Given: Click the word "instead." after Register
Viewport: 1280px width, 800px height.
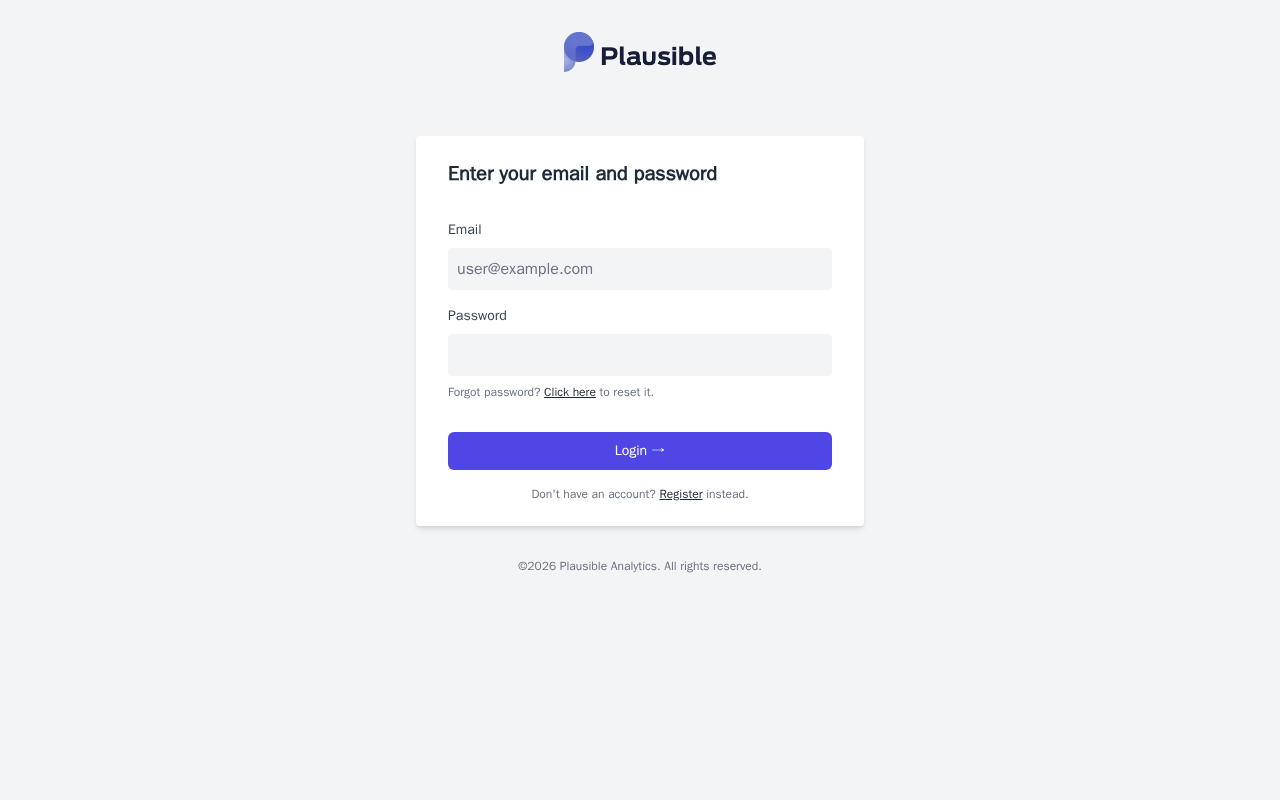Looking at the screenshot, I should tap(727, 494).
